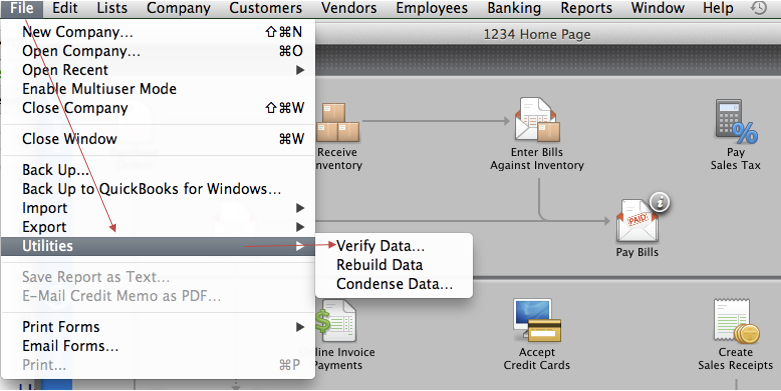This screenshot has height=391, width=781.
Task: Expand the Utilities submenu
Action: click(158, 246)
